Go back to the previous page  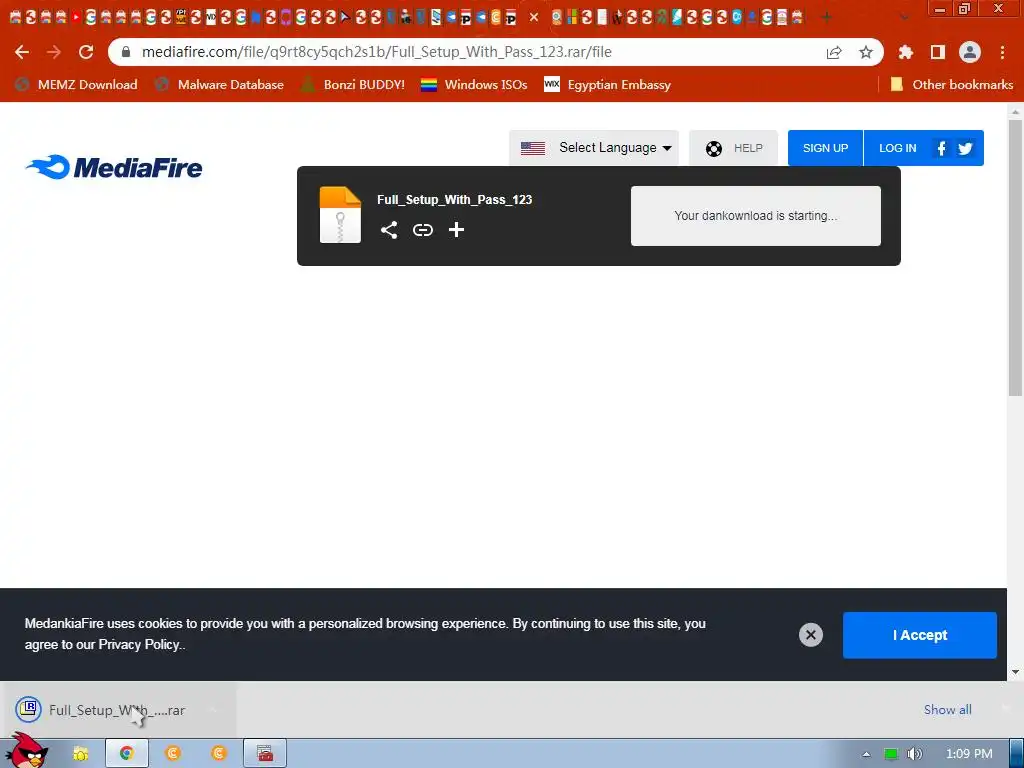click(22, 52)
